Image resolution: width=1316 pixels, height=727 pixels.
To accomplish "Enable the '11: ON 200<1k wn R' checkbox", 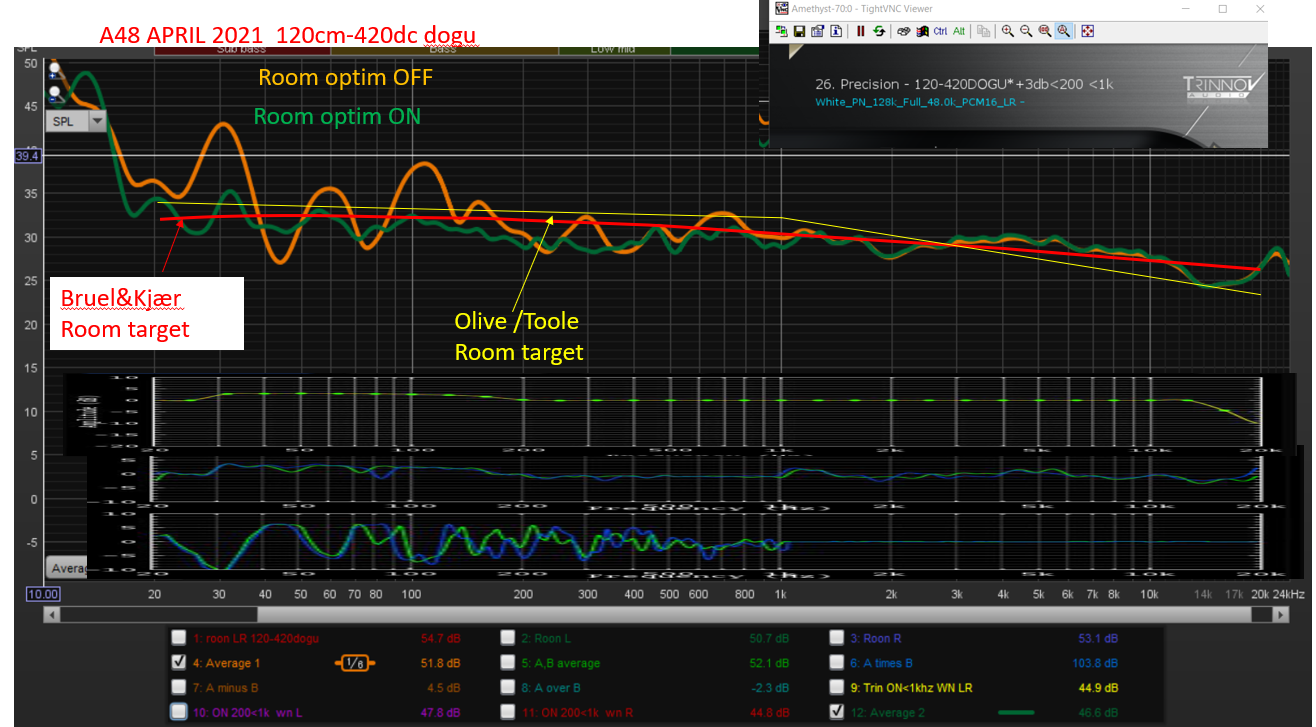I will [x=508, y=712].
